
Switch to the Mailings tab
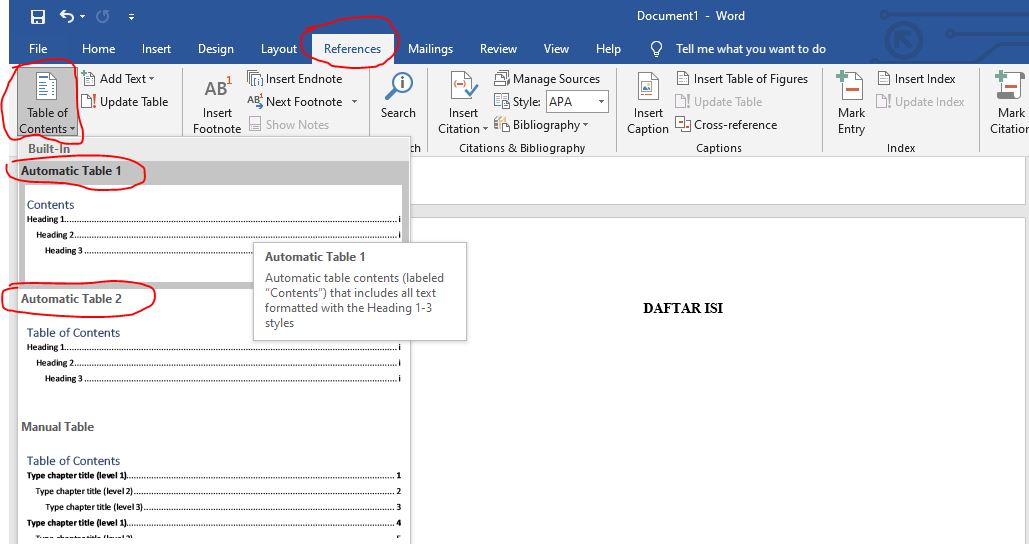(x=430, y=49)
